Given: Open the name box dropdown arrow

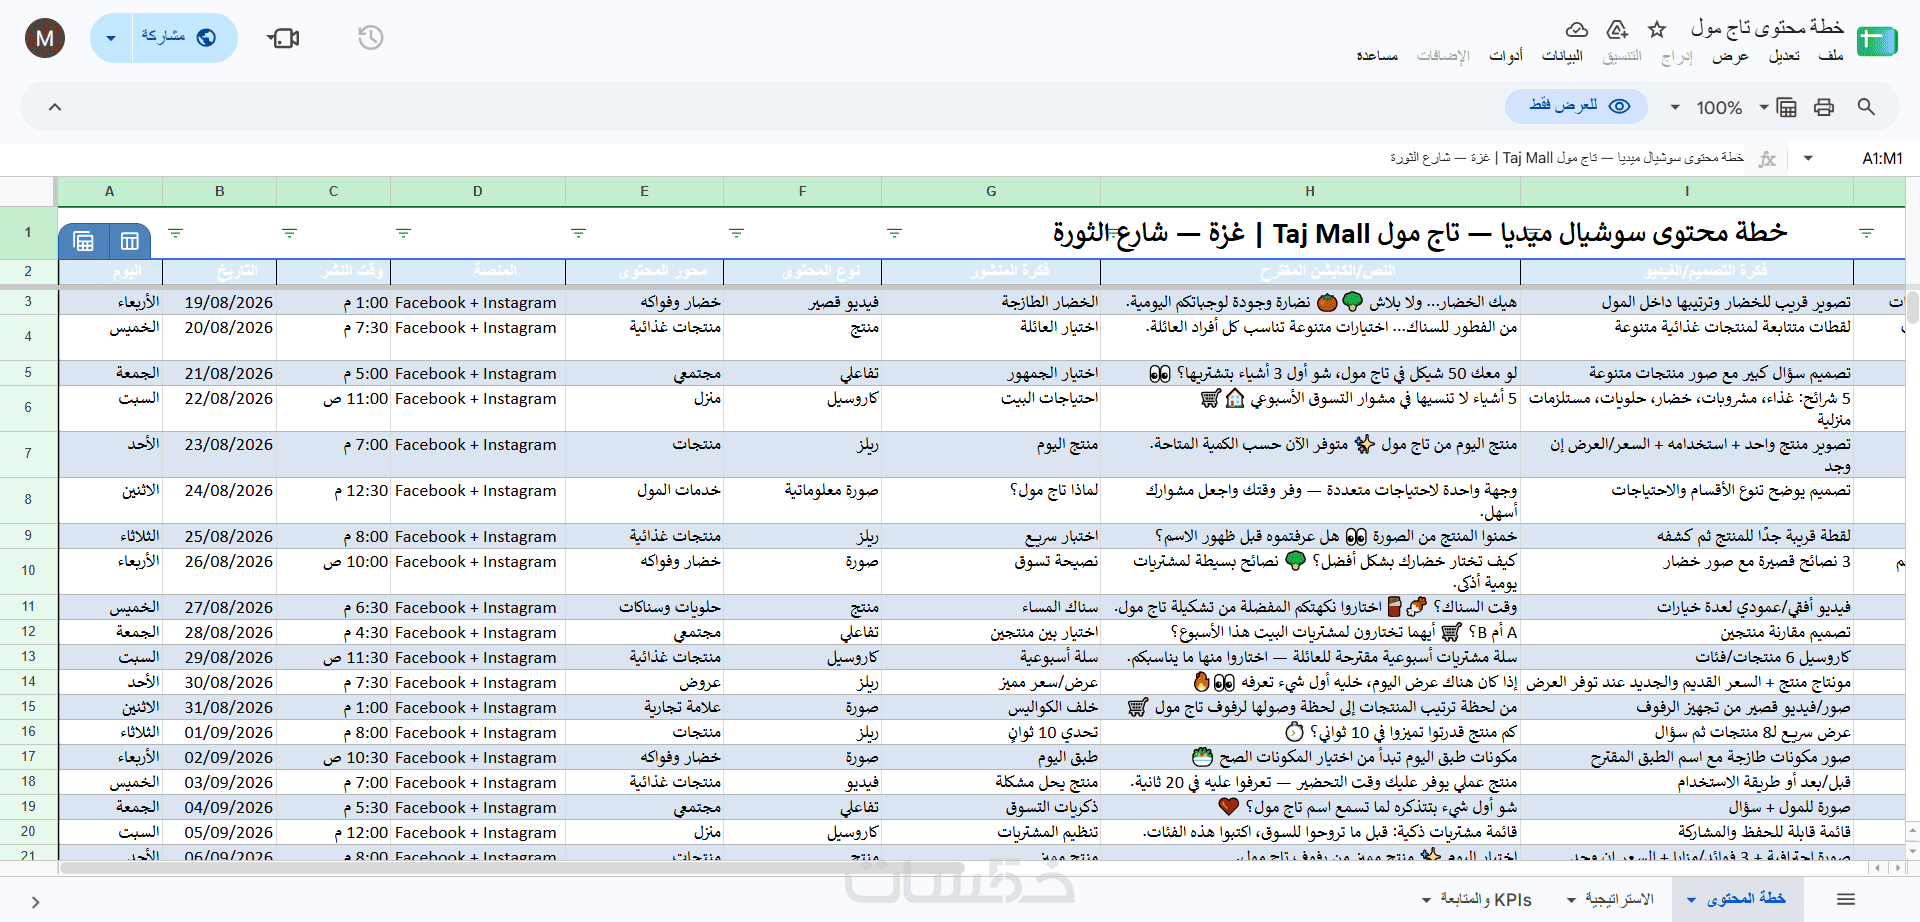Looking at the screenshot, I should pyautogui.click(x=1808, y=158).
